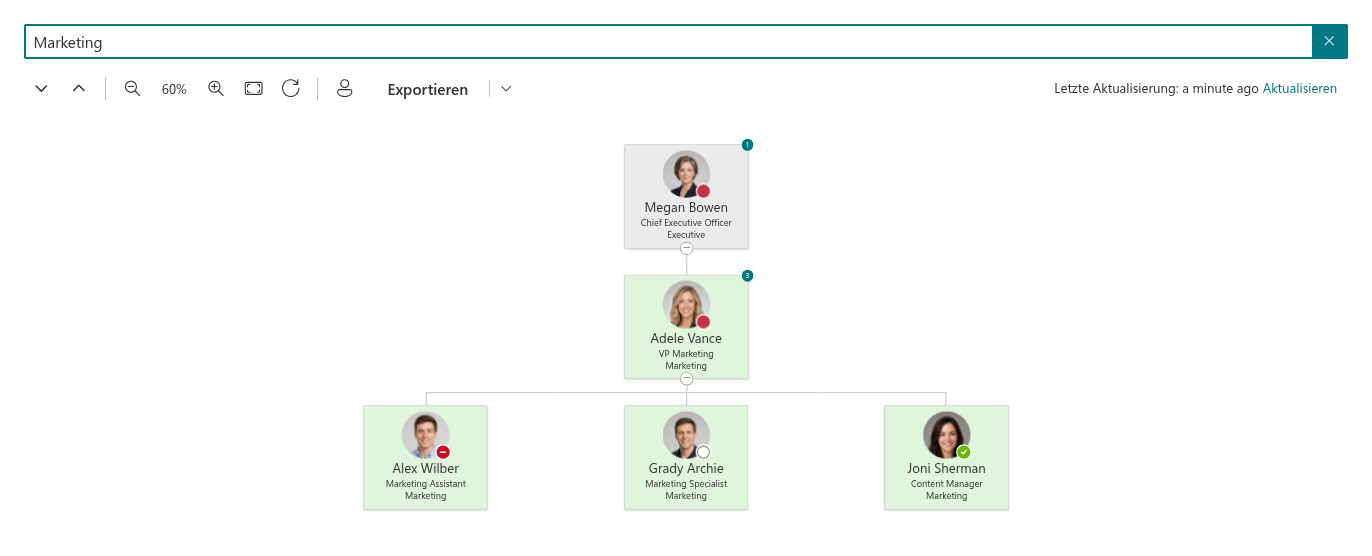
Task: Fit the chart to screen
Action: point(254,89)
